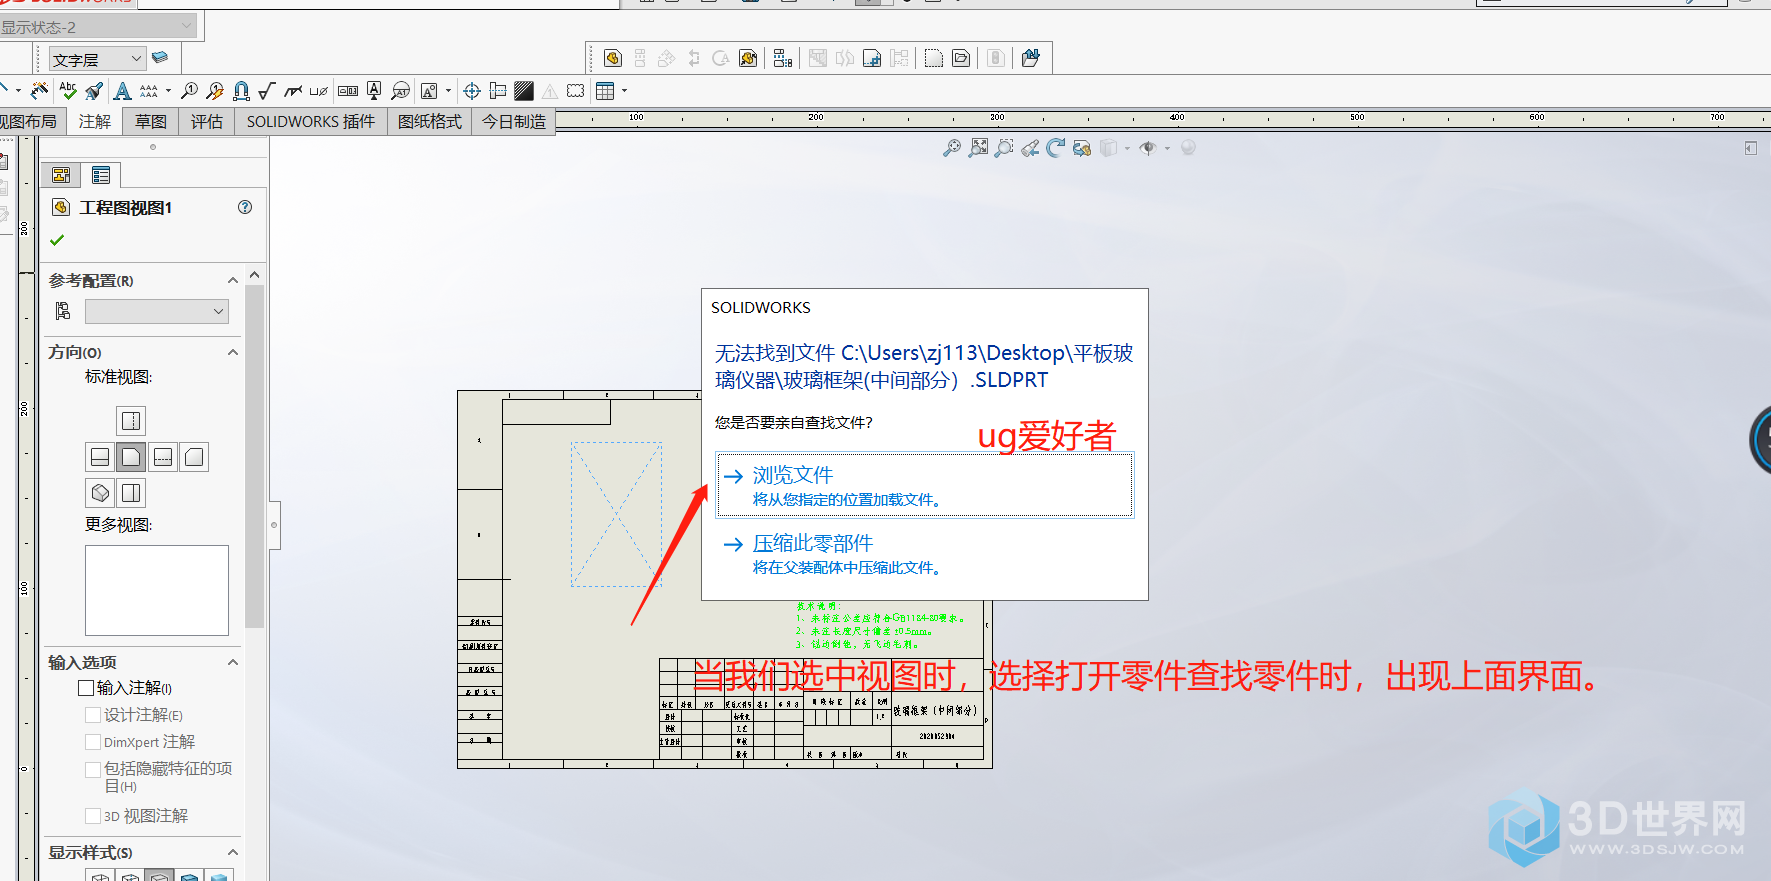1771x881 pixels.
Task: Insert a Note with the A icon
Action: point(122,91)
